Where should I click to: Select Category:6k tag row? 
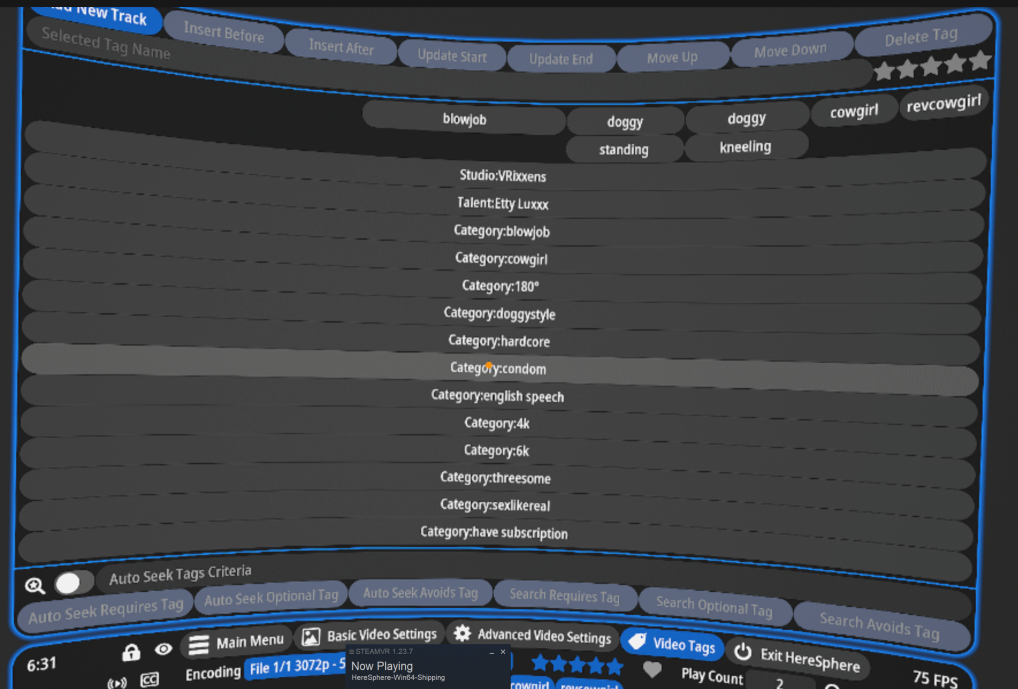pos(497,451)
